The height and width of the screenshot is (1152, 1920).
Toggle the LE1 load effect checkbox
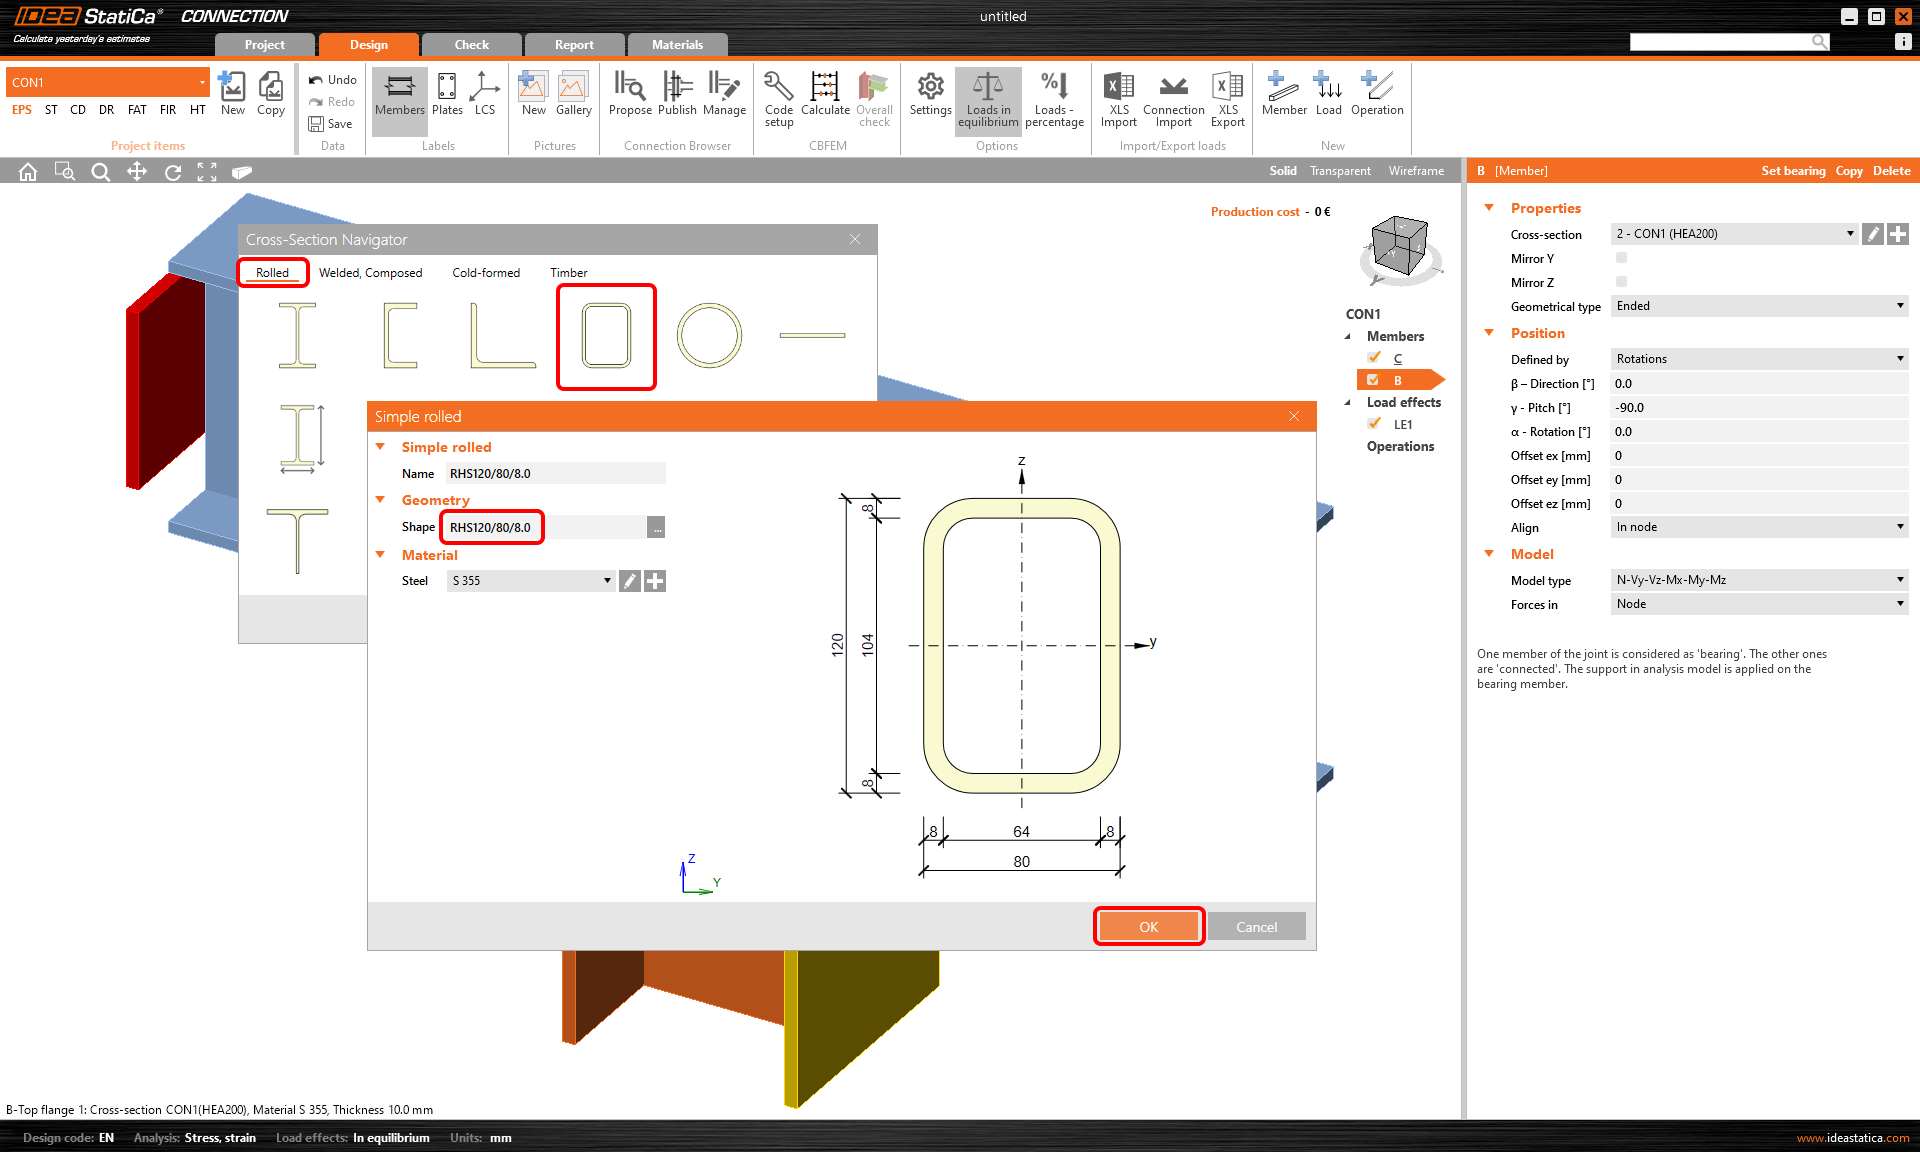point(1375,423)
